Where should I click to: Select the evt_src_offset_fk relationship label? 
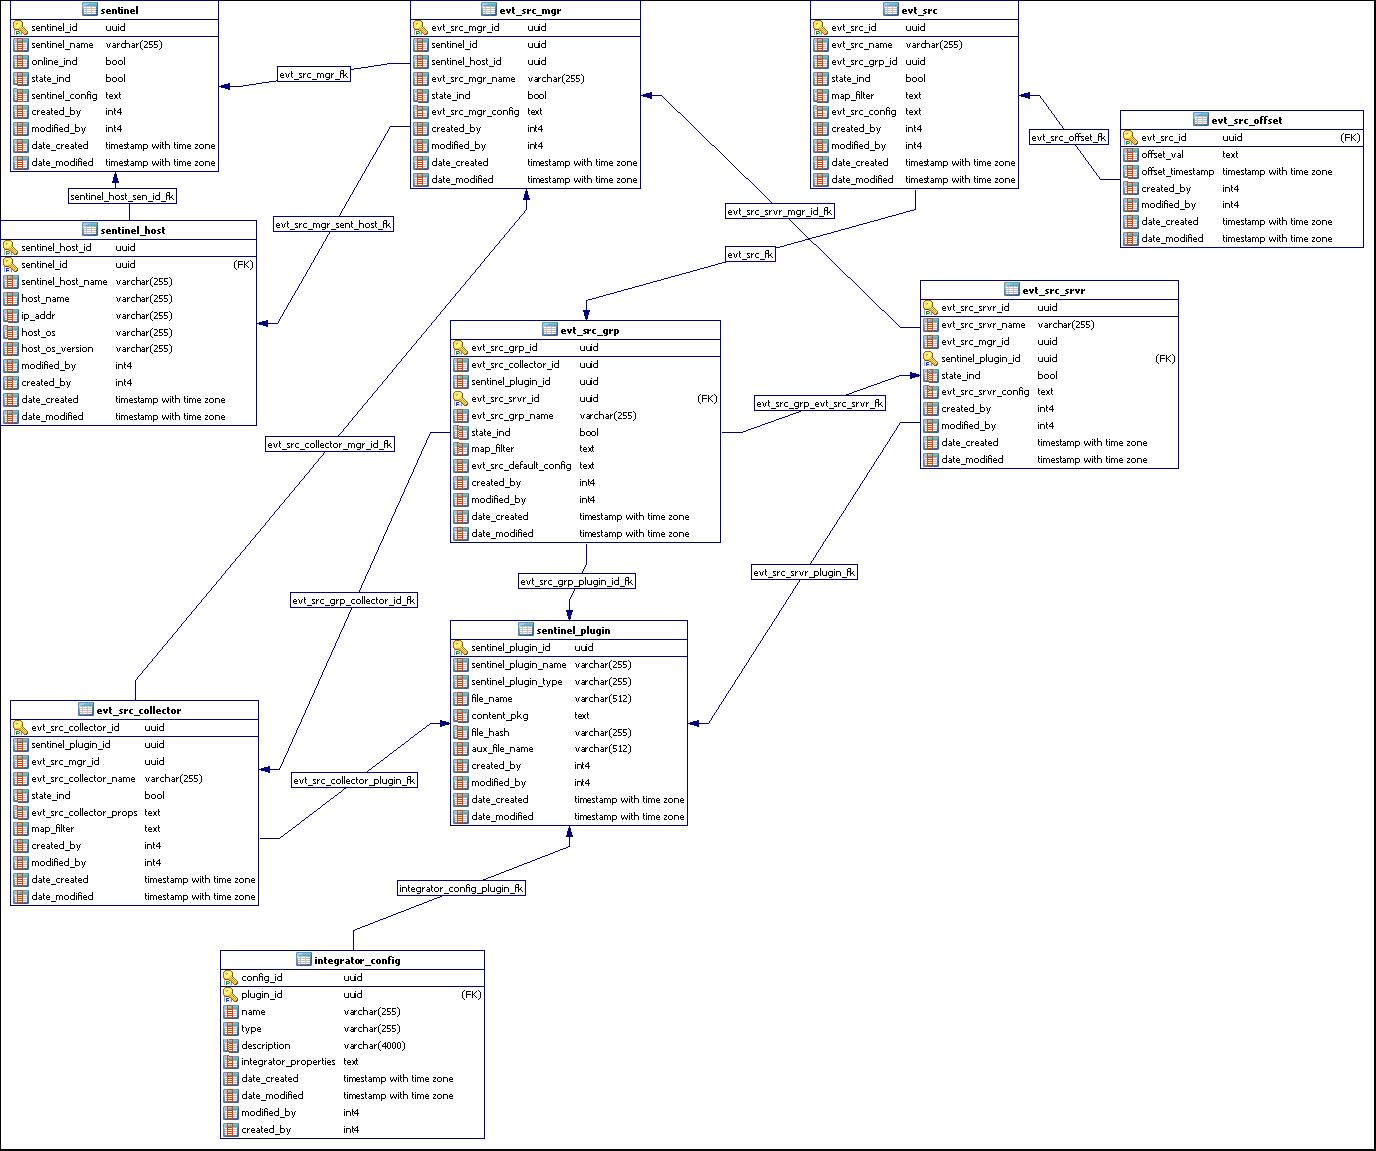[1069, 137]
